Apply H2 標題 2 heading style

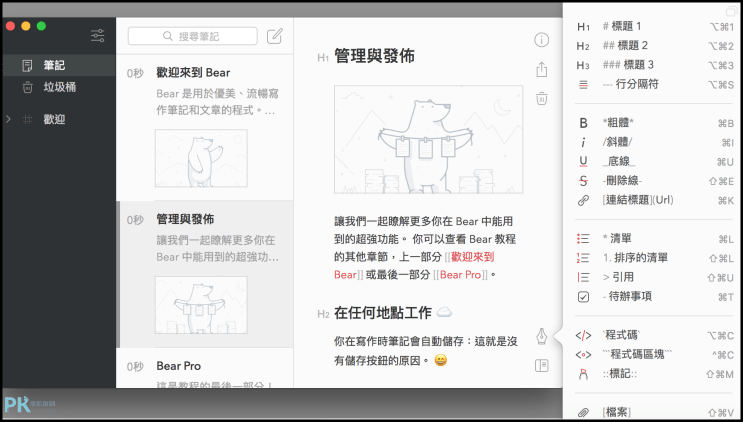[x=583, y=46]
